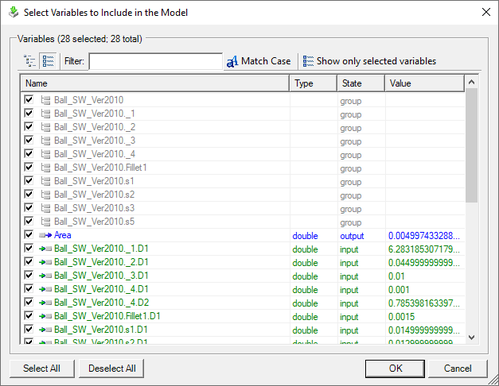The height and width of the screenshot is (386, 499).
Task: Click group icon of Ball_SW_Ver2010._4
Action: [x=45, y=154]
